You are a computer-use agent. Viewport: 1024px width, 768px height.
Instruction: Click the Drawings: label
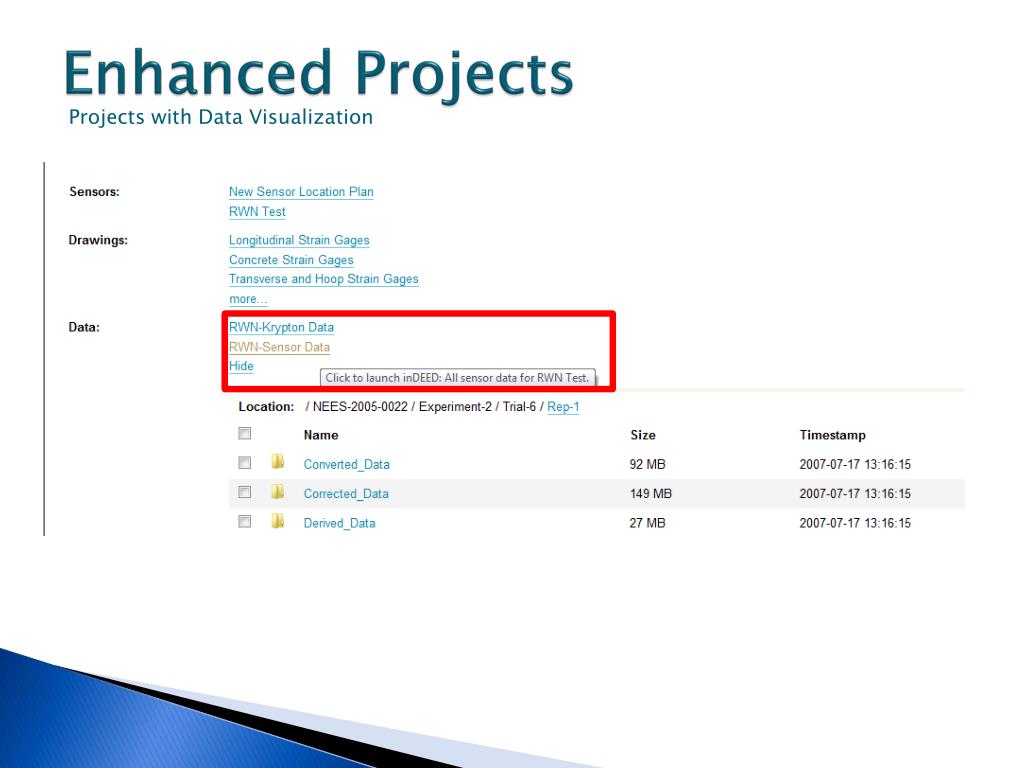click(98, 240)
